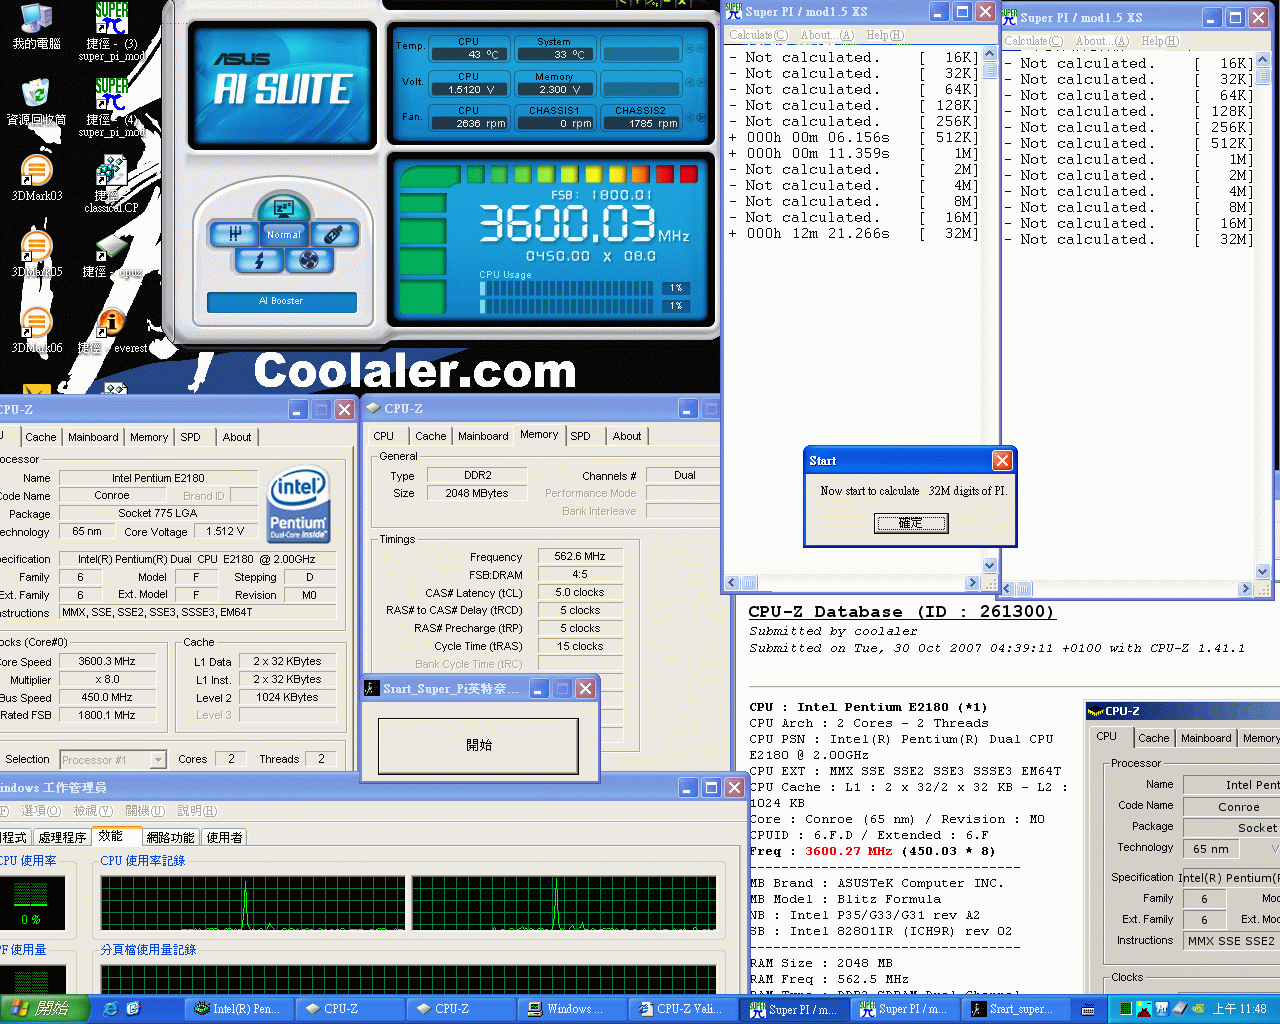Click the keyboard language bar icon
This screenshot has height=1024, width=1280.
pos(1088,1010)
